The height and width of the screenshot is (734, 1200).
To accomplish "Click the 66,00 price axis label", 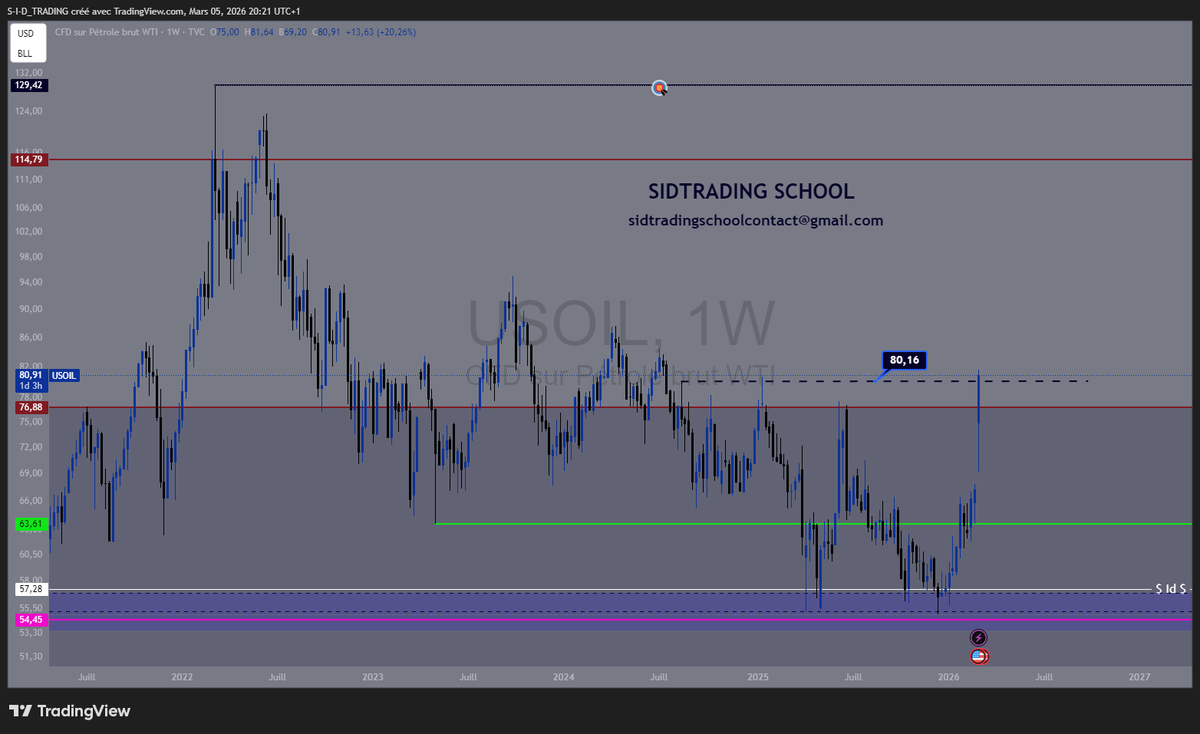I will 31,500.
